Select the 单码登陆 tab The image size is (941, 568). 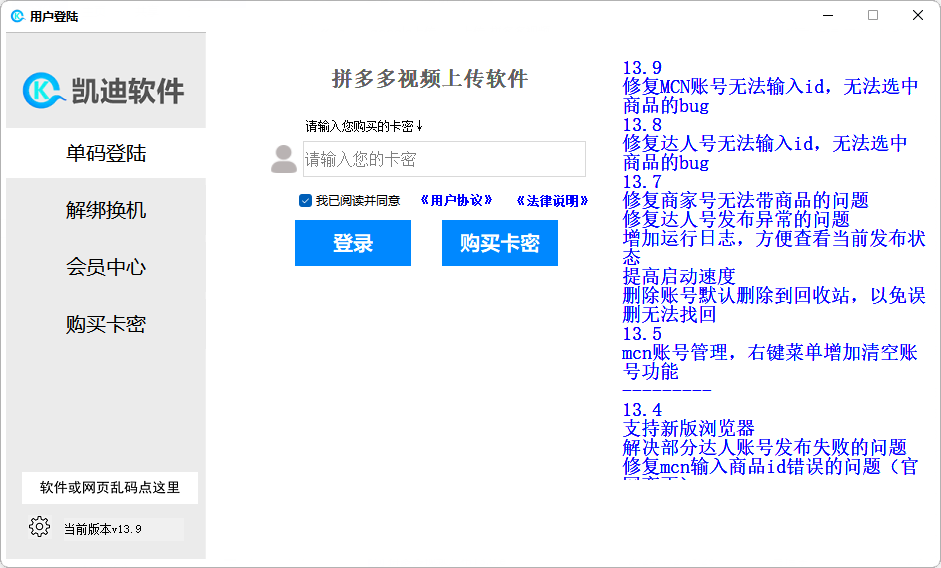pos(106,153)
